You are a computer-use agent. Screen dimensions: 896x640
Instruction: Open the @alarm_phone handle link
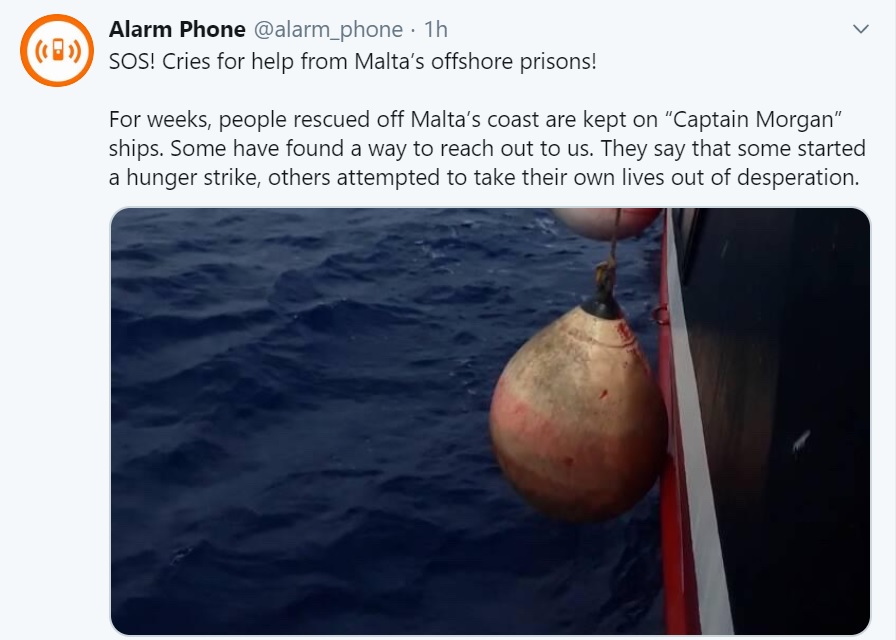(328, 30)
